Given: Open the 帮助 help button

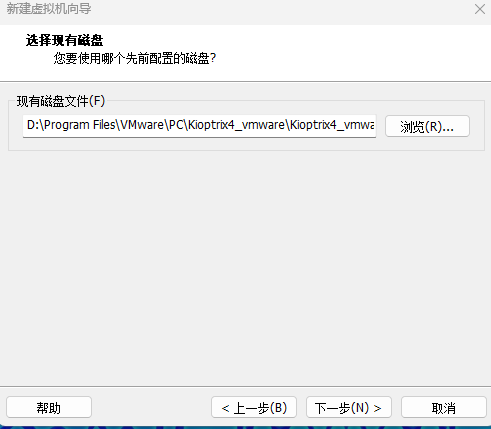Looking at the screenshot, I should point(49,407).
